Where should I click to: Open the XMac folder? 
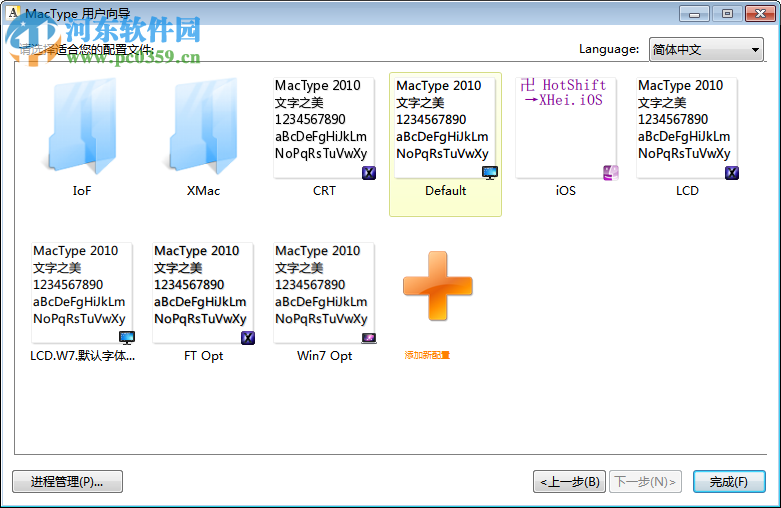click(x=203, y=126)
